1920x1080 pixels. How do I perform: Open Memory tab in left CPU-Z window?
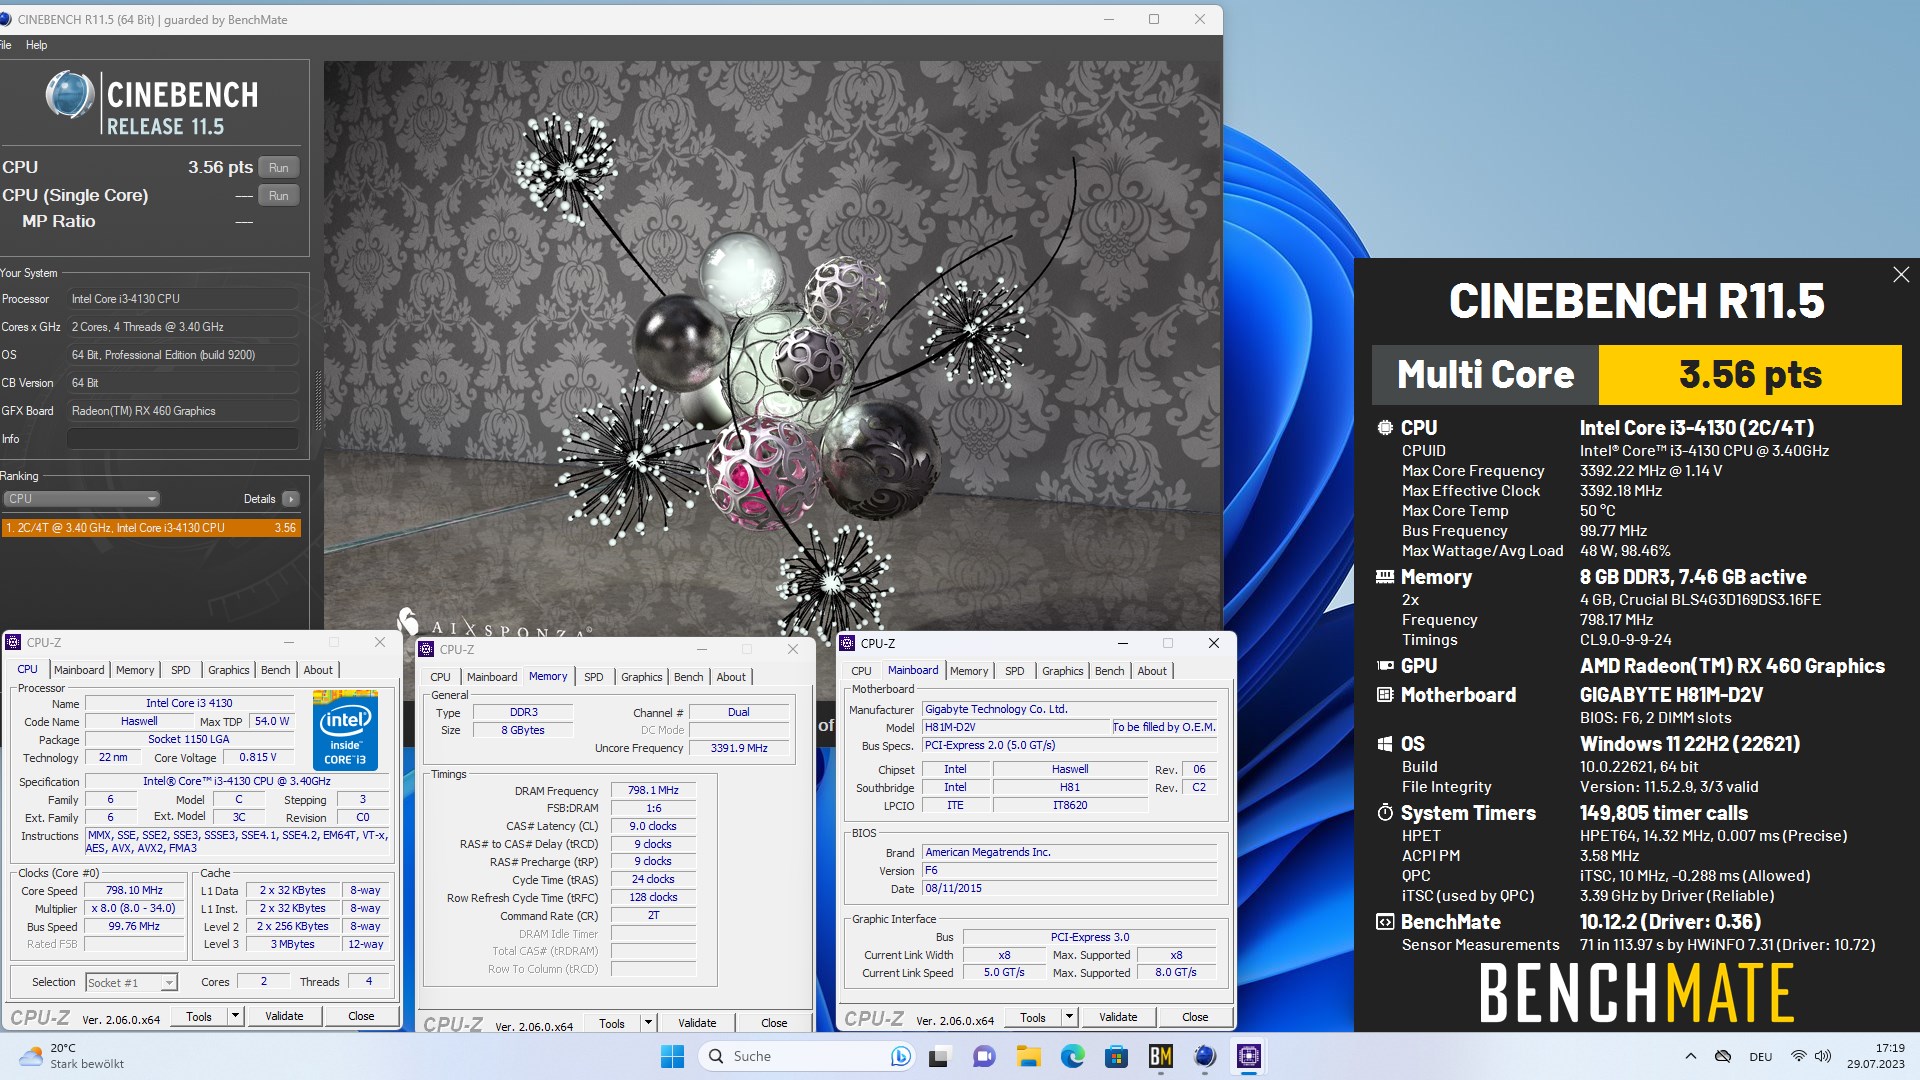[x=135, y=670]
